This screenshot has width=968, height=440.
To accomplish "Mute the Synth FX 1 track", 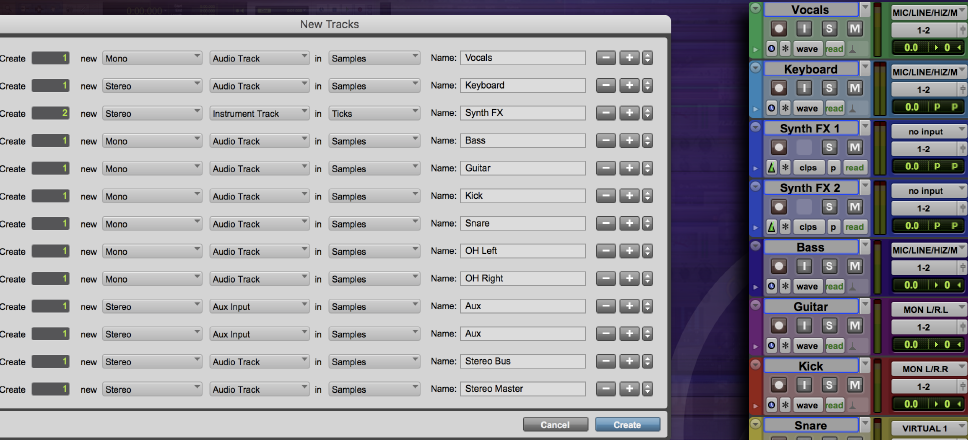I will [854, 147].
